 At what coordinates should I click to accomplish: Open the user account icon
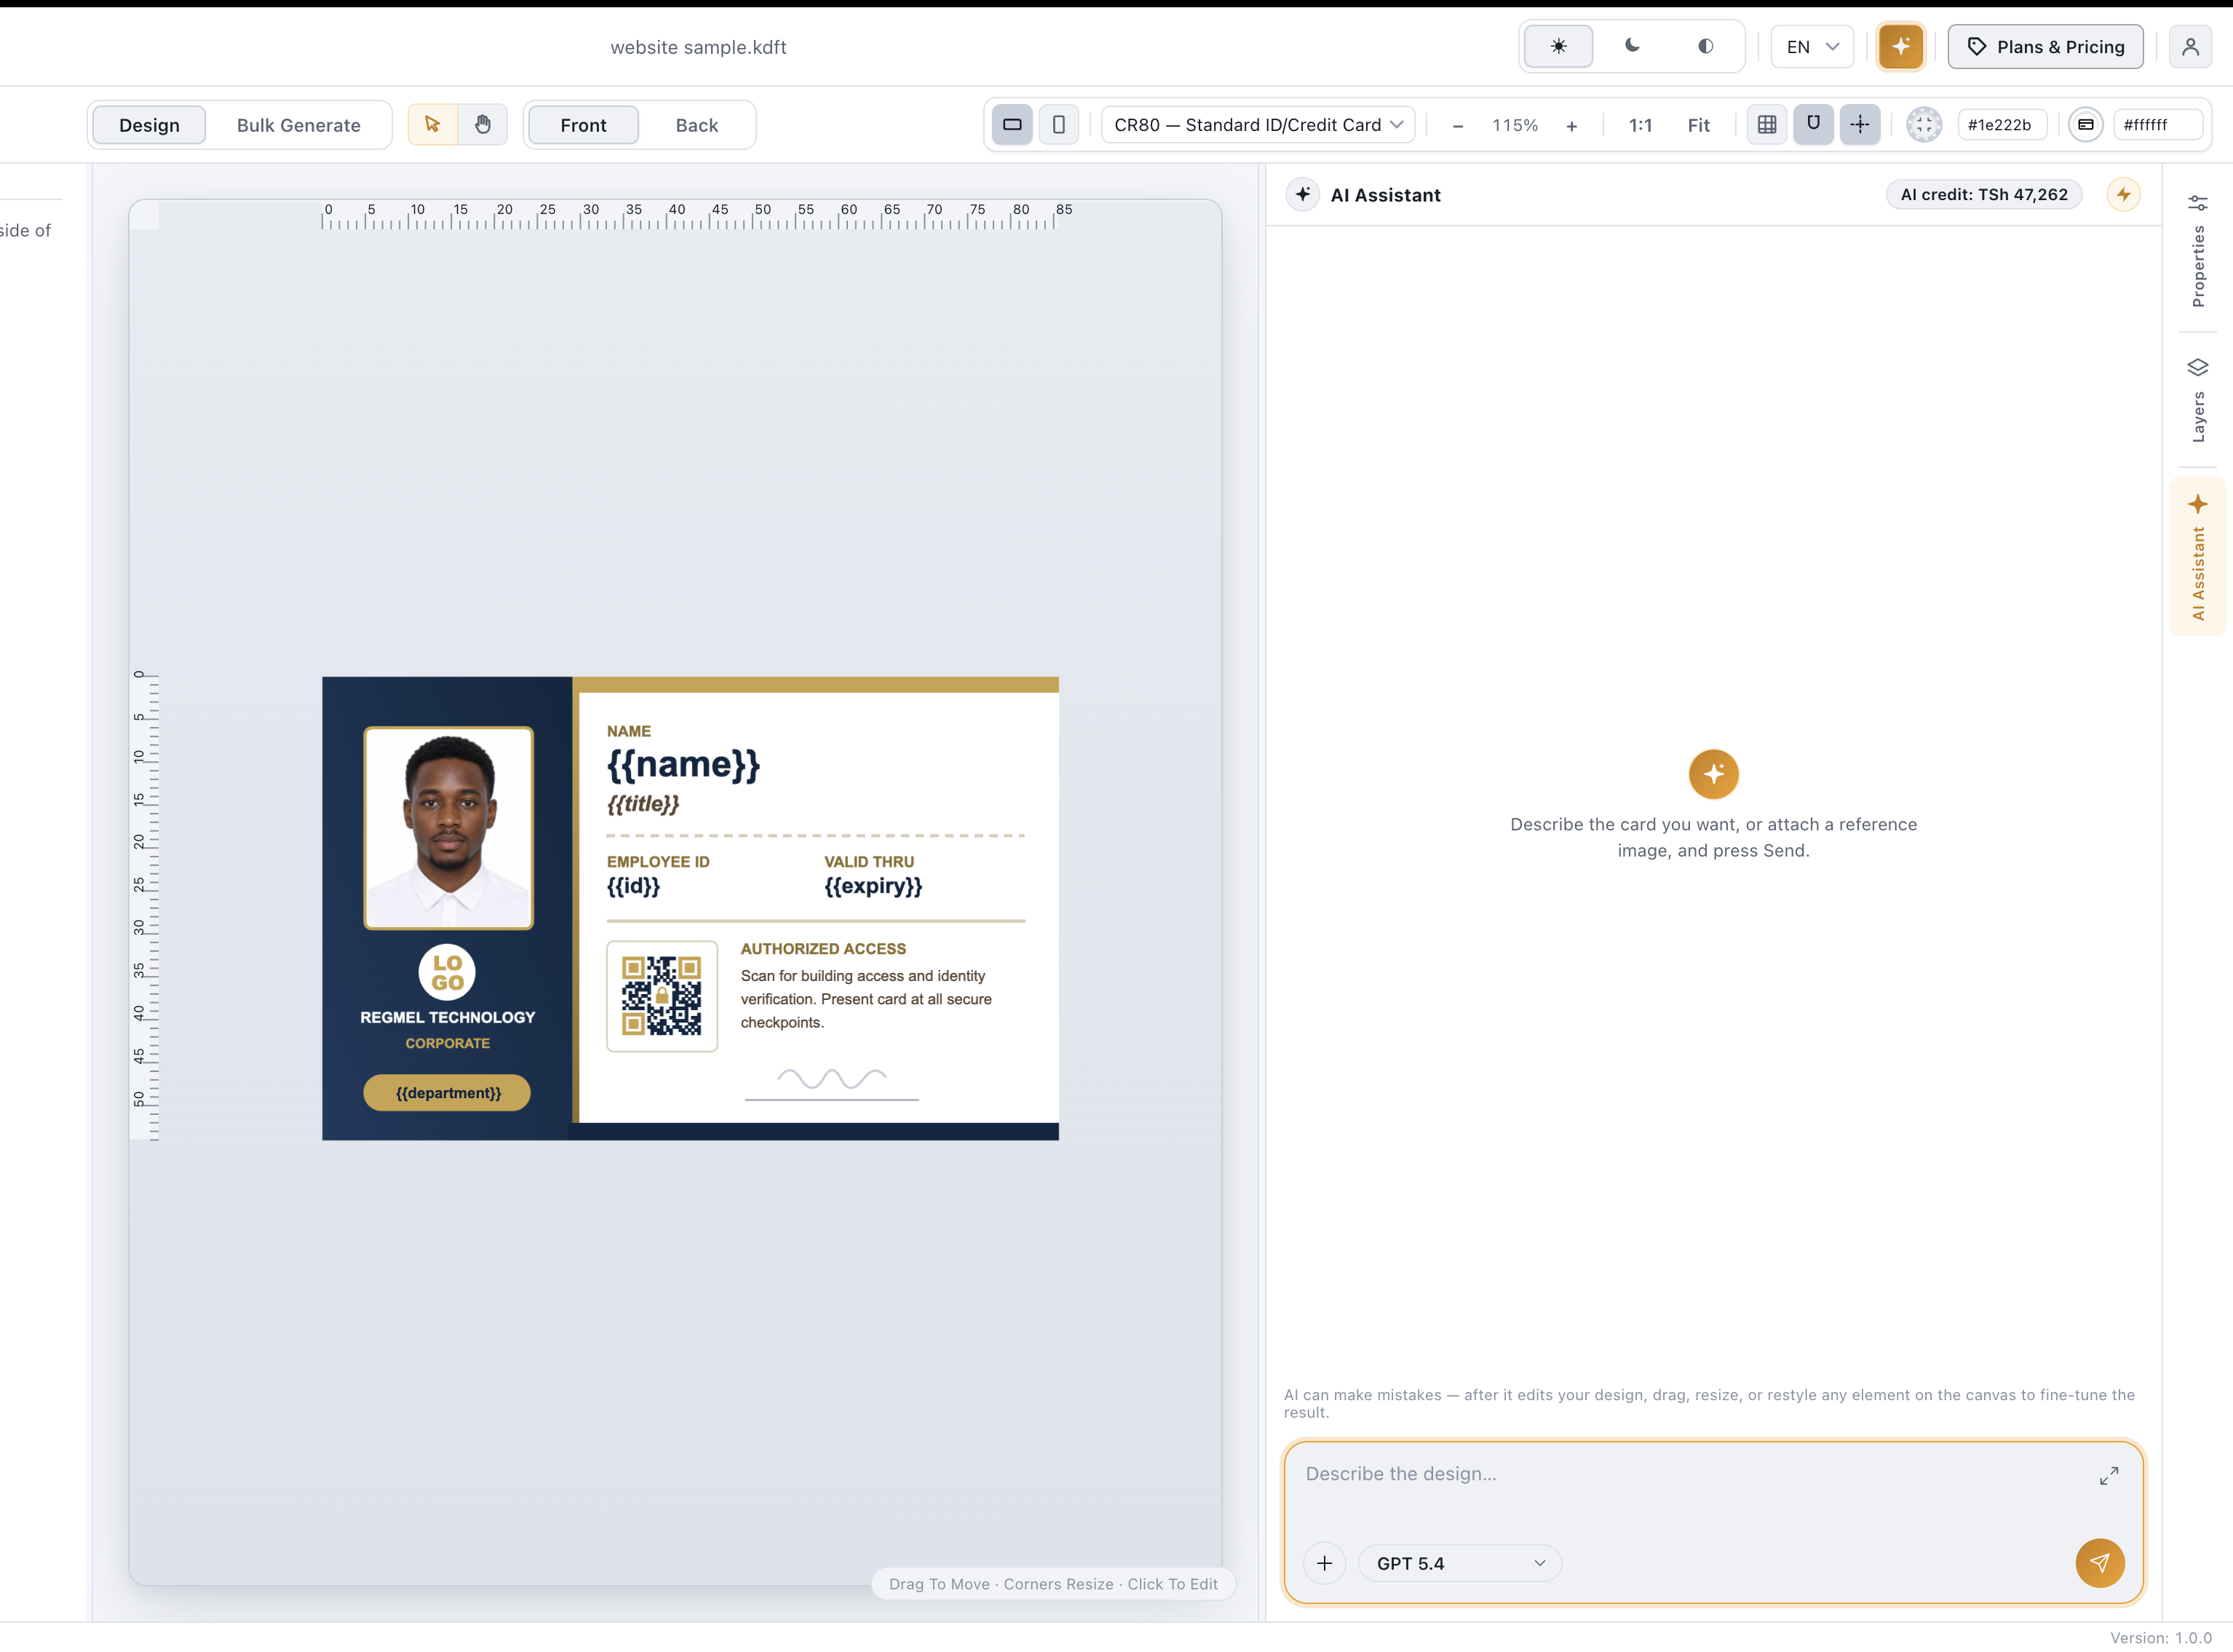pos(2190,46)
